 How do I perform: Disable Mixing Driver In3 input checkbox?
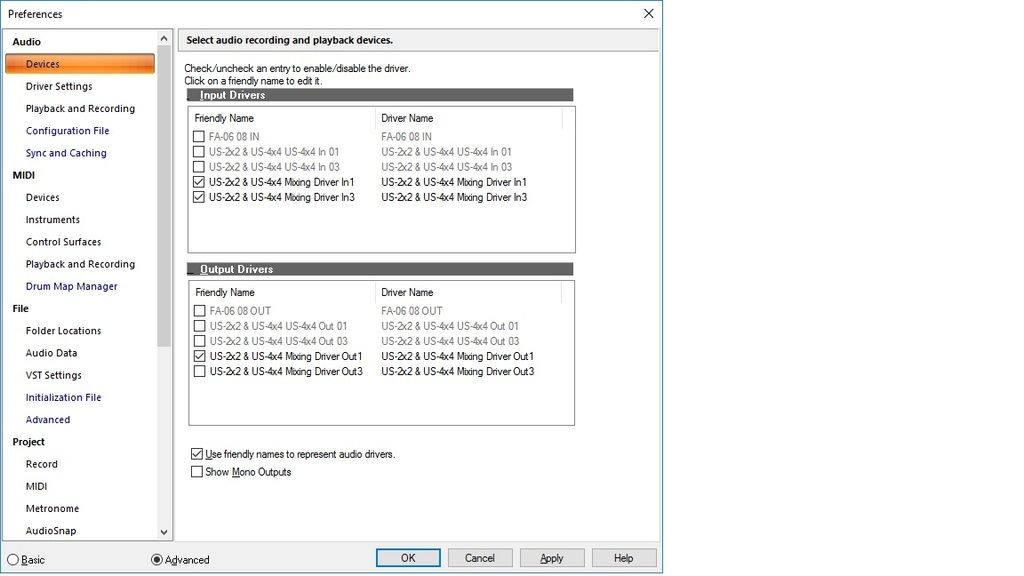pos(199,198)
